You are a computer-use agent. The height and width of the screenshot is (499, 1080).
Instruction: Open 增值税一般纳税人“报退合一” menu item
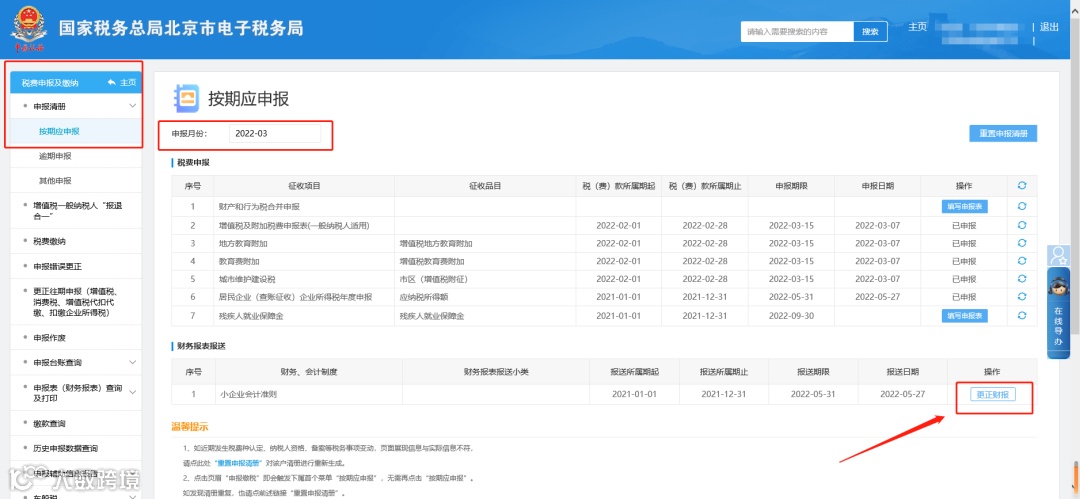[x=78, y=211]
